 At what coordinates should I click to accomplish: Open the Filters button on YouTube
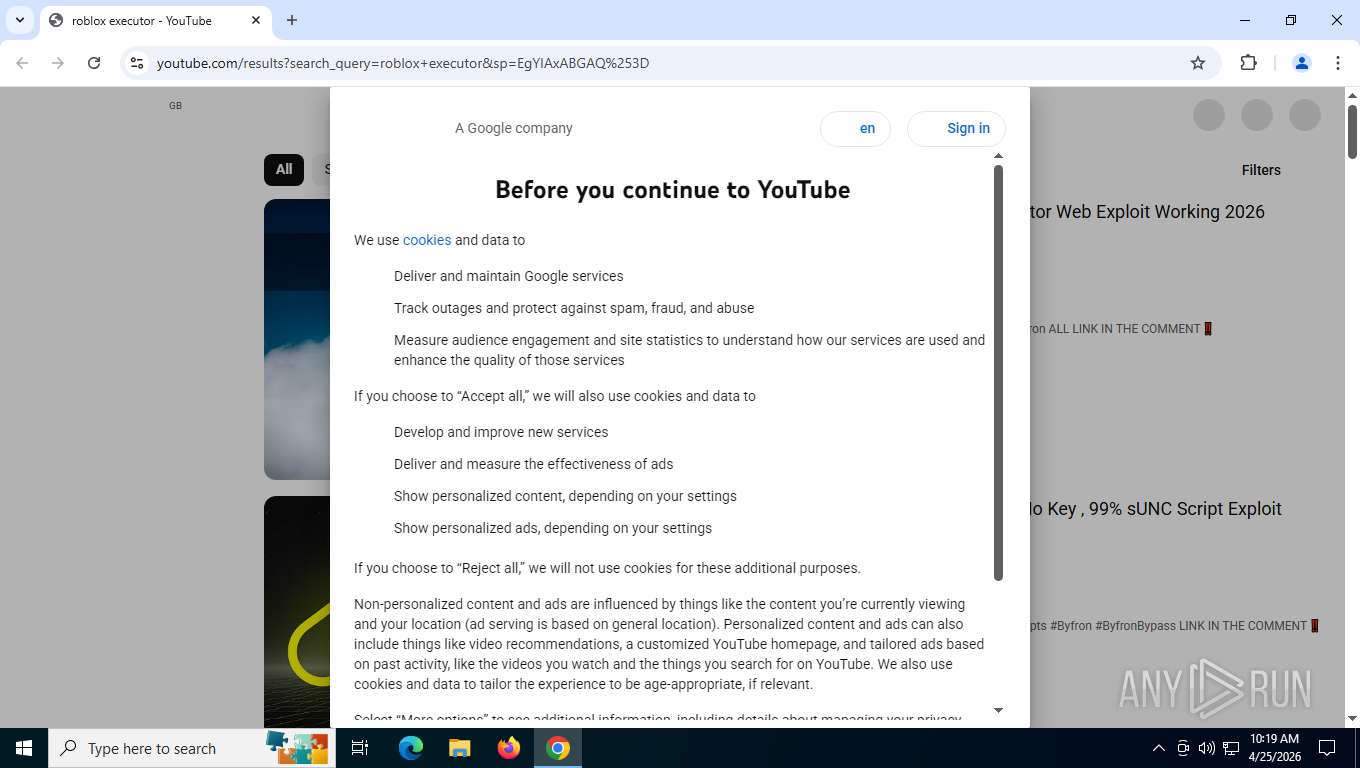point(1261,170)
